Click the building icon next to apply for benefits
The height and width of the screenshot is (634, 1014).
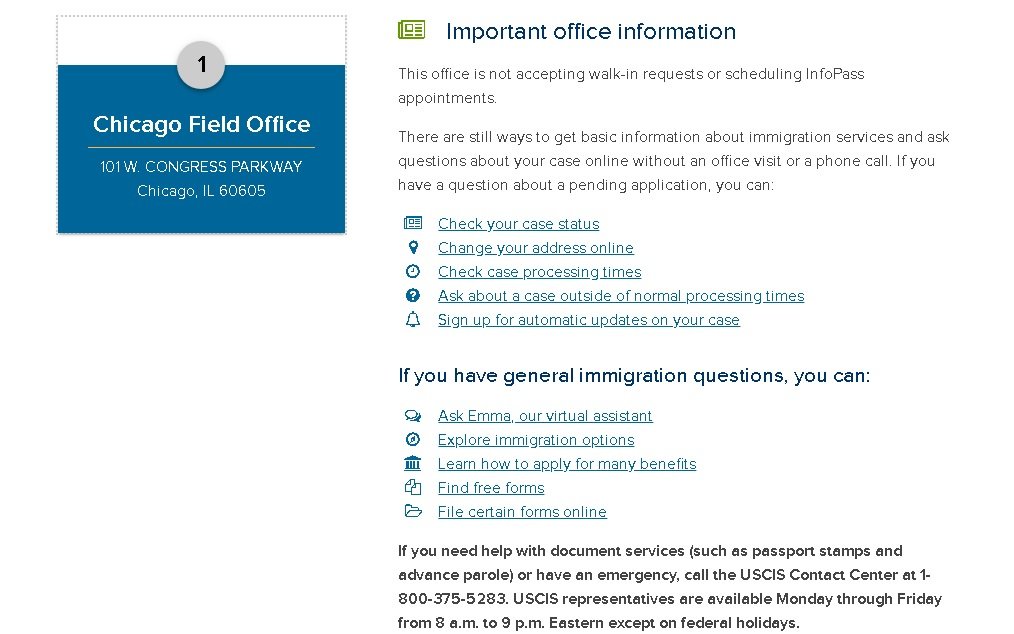coord(413,463)
